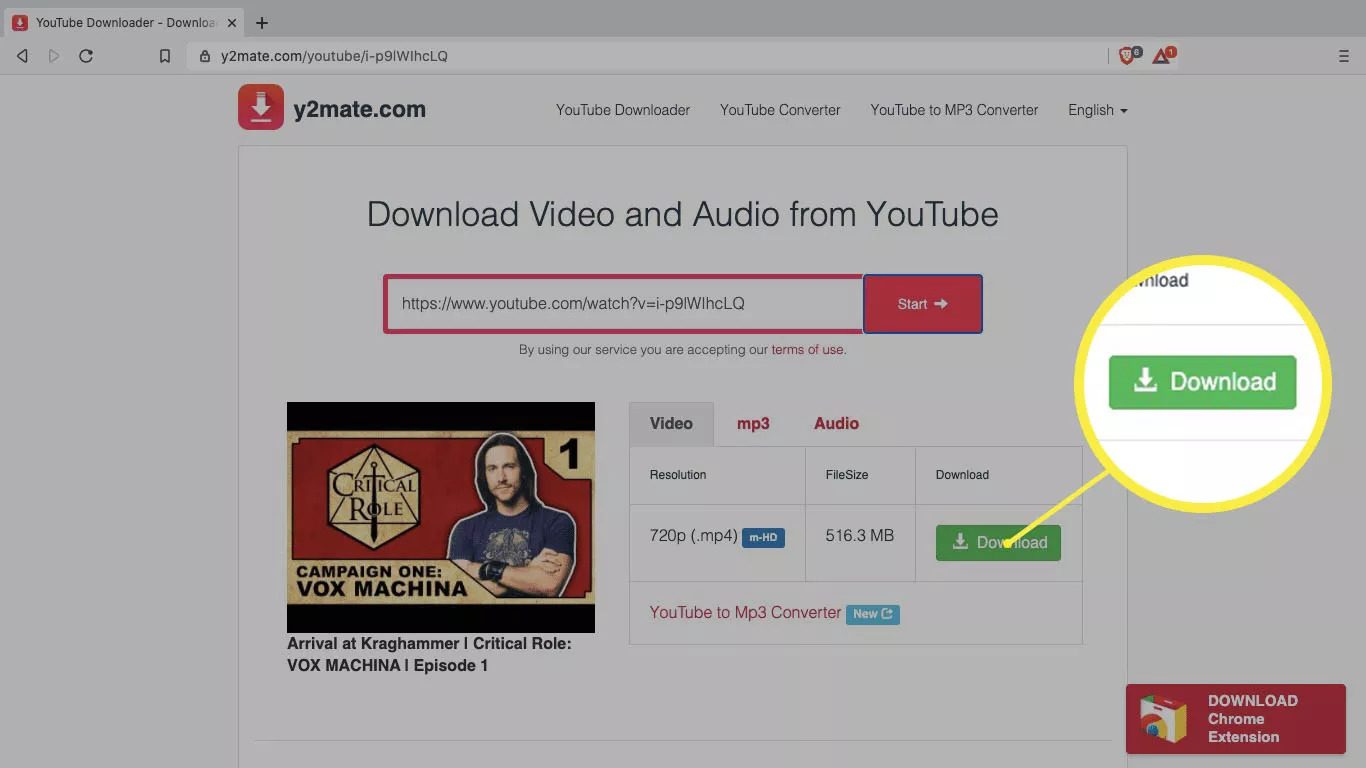Select the Video tab
Viewport: 1366px width, 768px height.
coord(671,423)
